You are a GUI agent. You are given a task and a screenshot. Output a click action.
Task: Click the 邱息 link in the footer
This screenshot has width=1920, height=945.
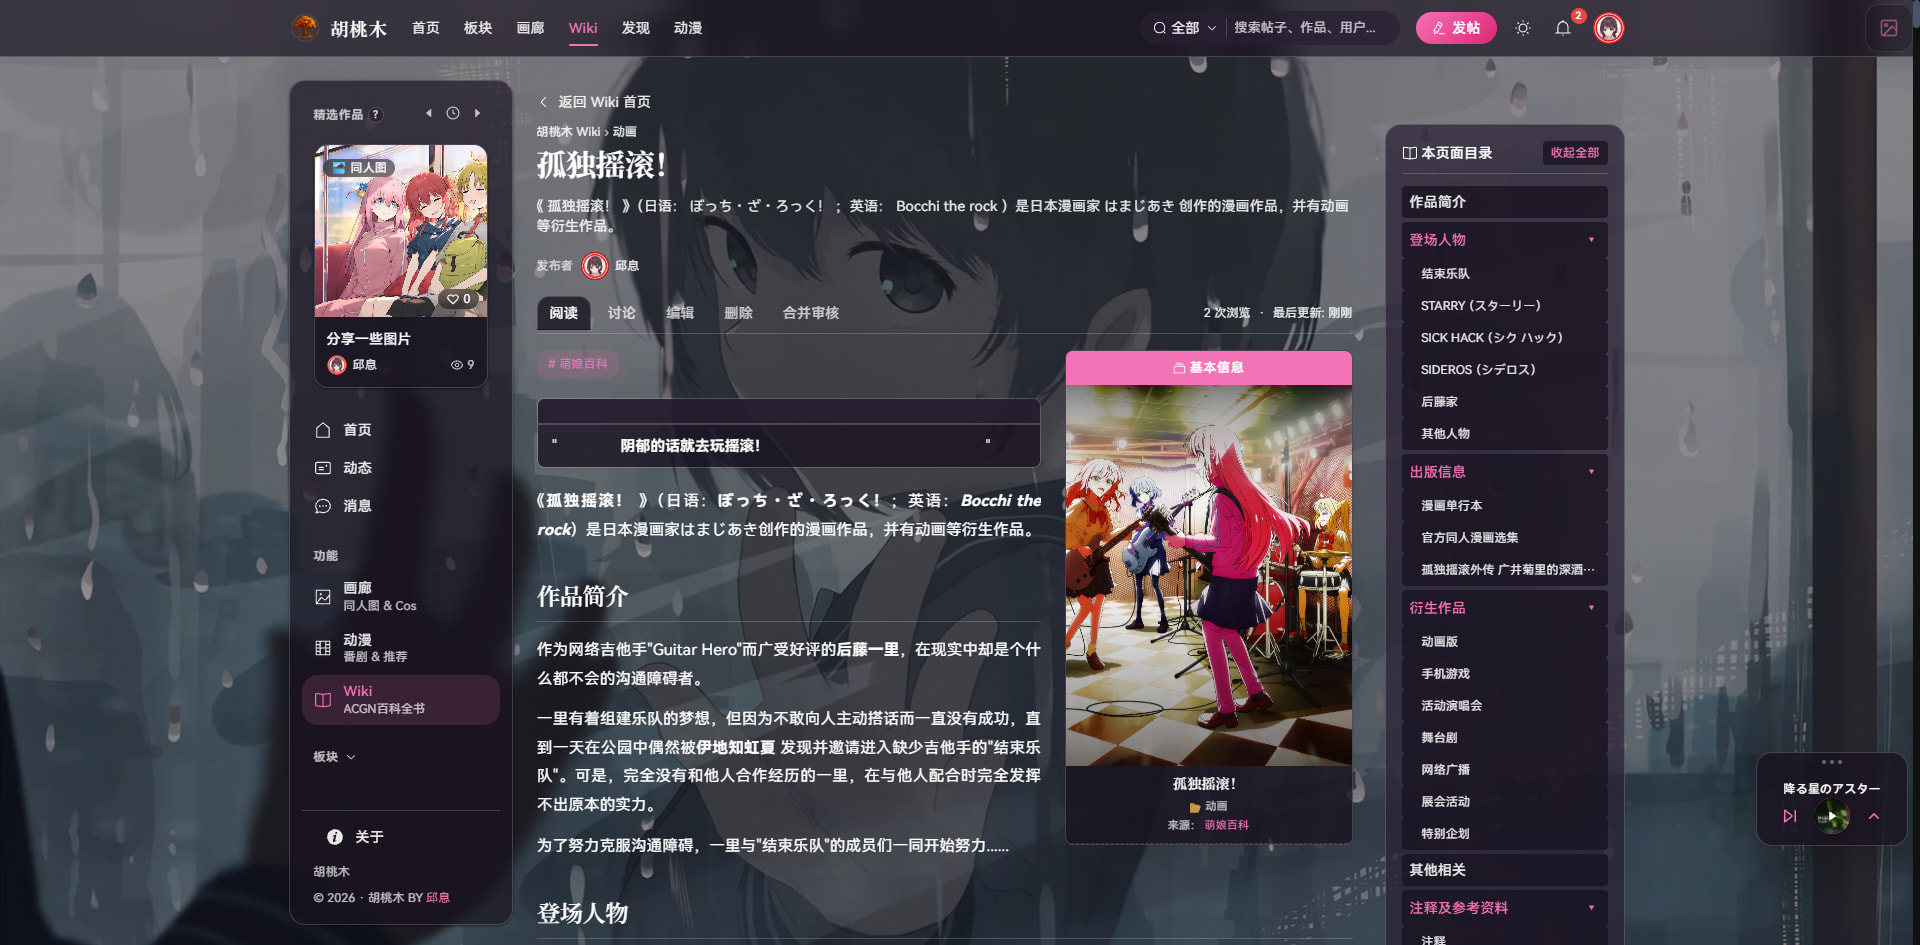[438, 898]
